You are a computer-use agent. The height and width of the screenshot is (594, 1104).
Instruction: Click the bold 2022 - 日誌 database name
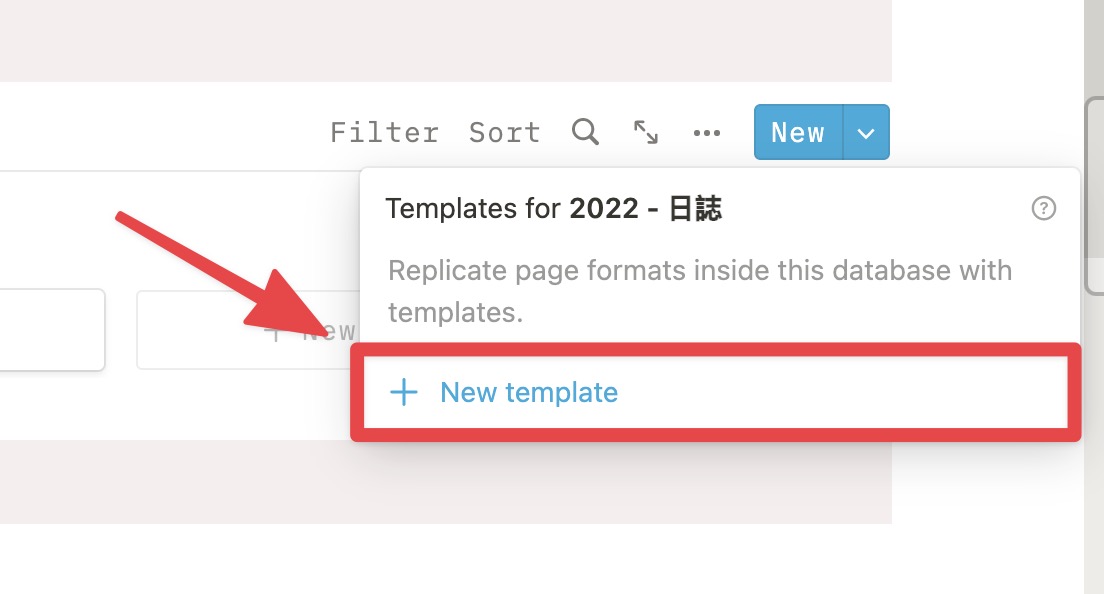click(646, 208)
